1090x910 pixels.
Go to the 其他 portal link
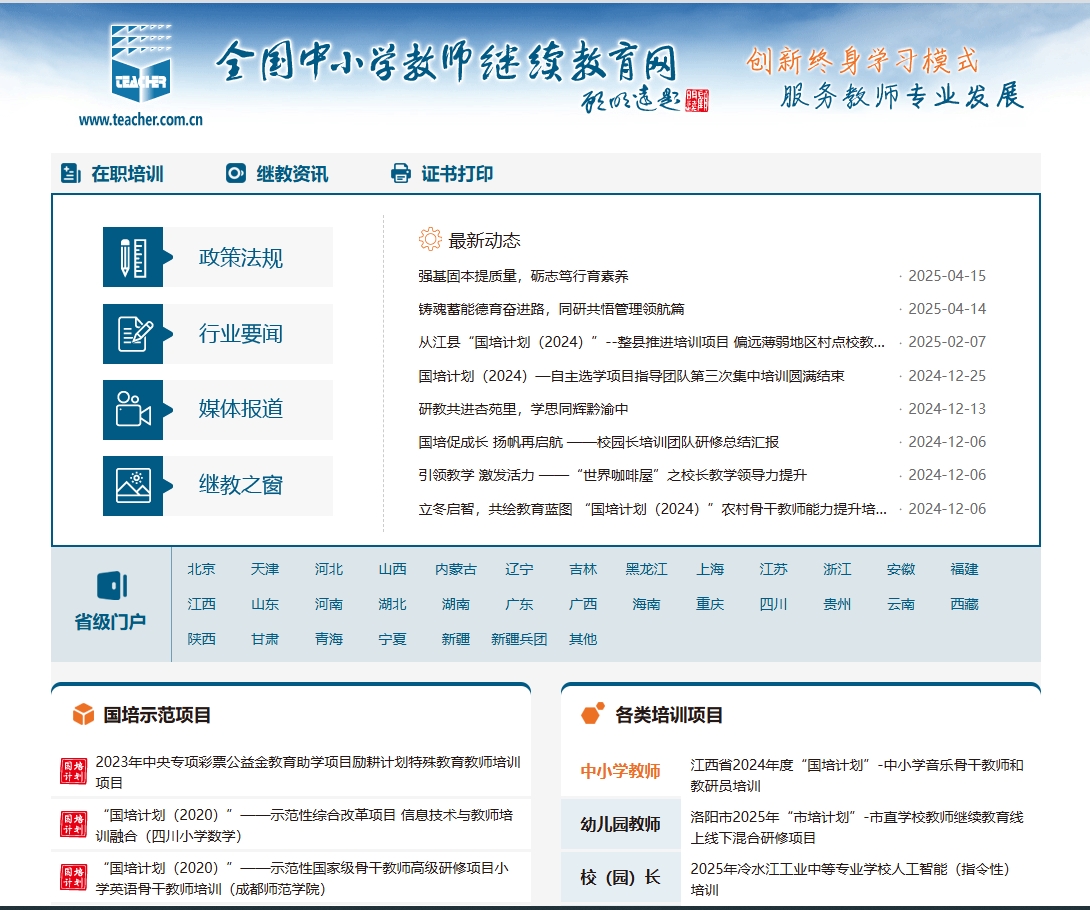[x=583, y=639]
